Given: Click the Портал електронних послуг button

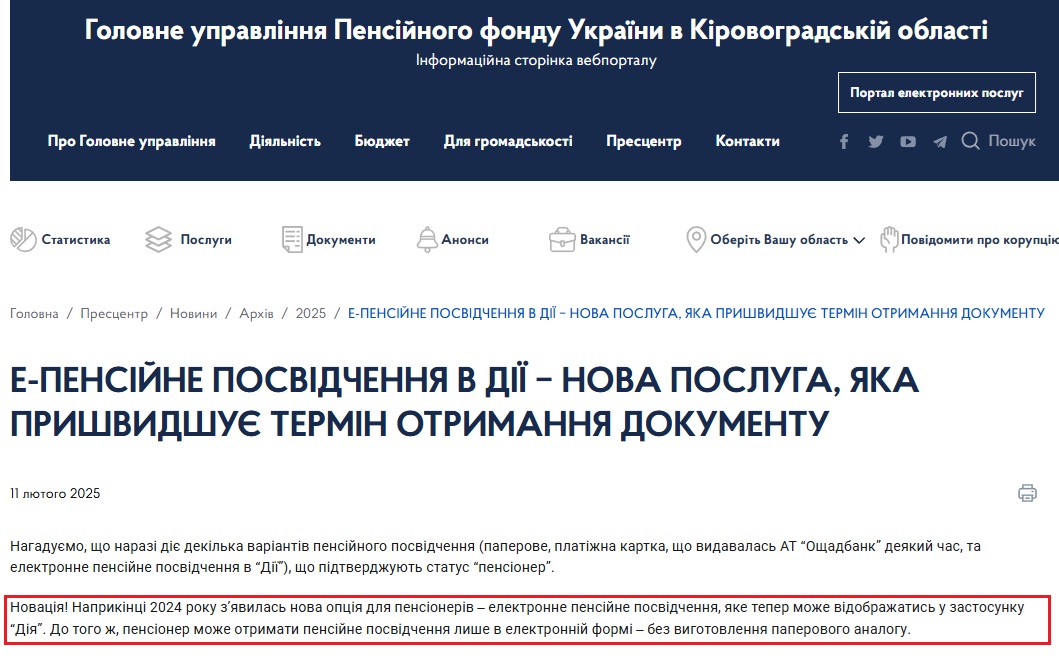Looking at the screenshot, I should pos(936,91).
